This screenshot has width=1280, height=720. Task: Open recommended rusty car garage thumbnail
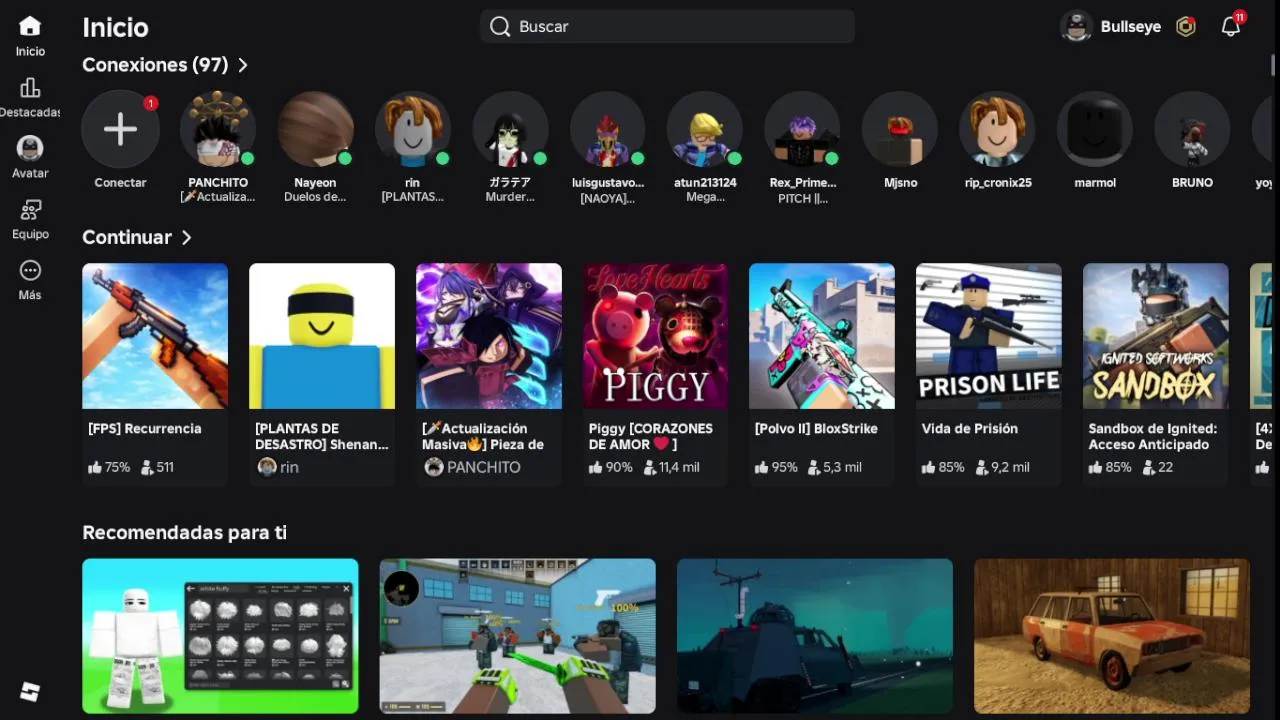click(x=1112, y=636)
